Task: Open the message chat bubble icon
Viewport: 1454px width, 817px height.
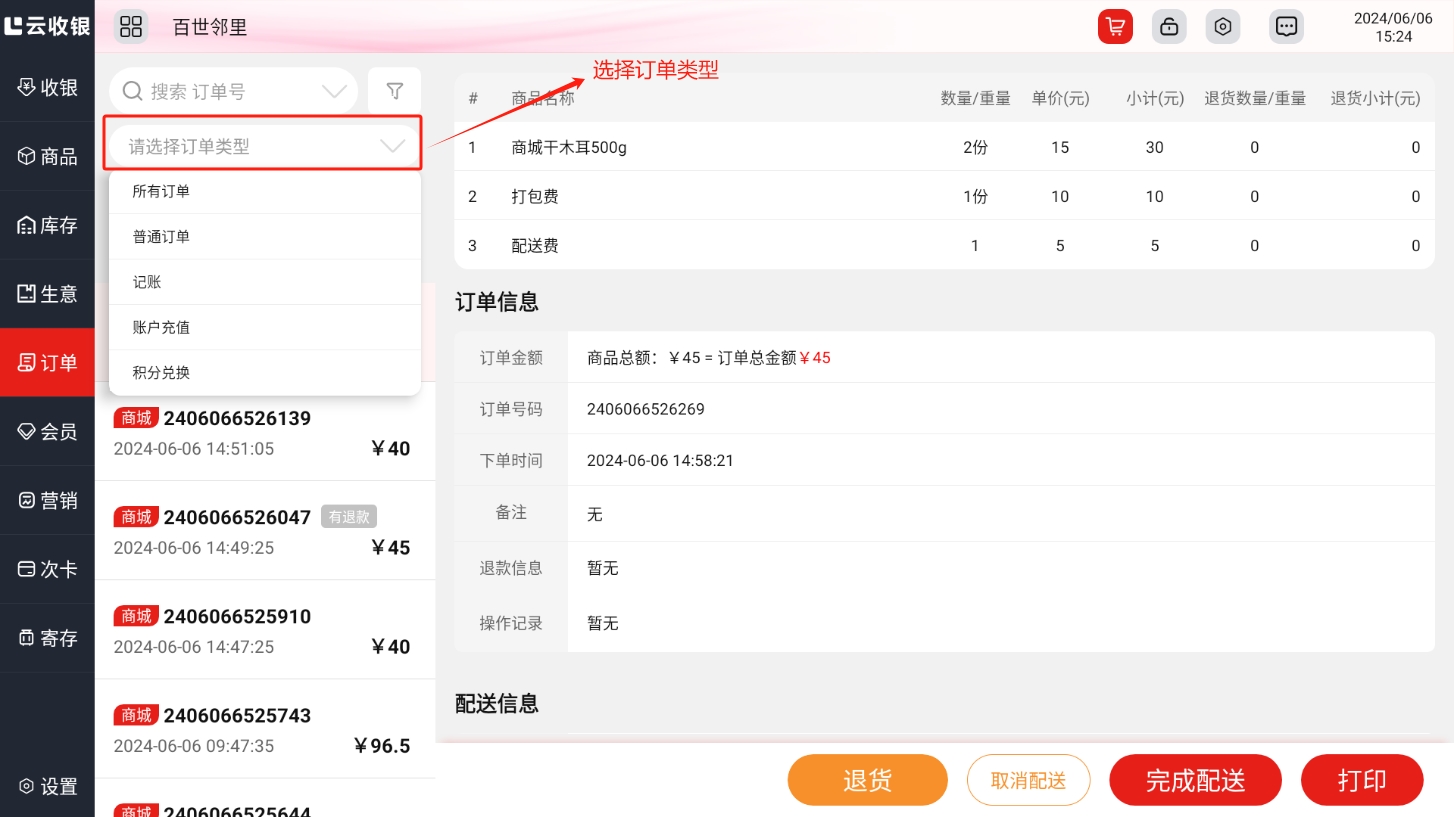Action: click(x=1286, y=27)
